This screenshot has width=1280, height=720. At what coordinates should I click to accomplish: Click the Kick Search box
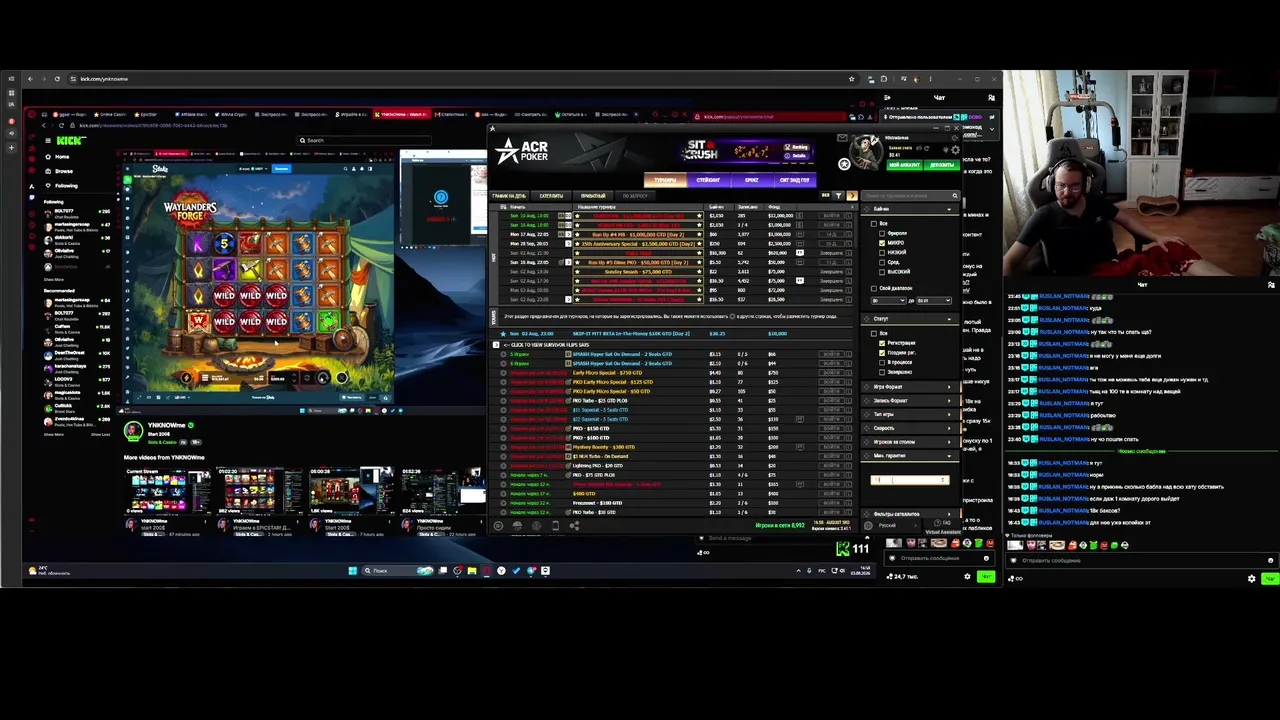[365, 141]
